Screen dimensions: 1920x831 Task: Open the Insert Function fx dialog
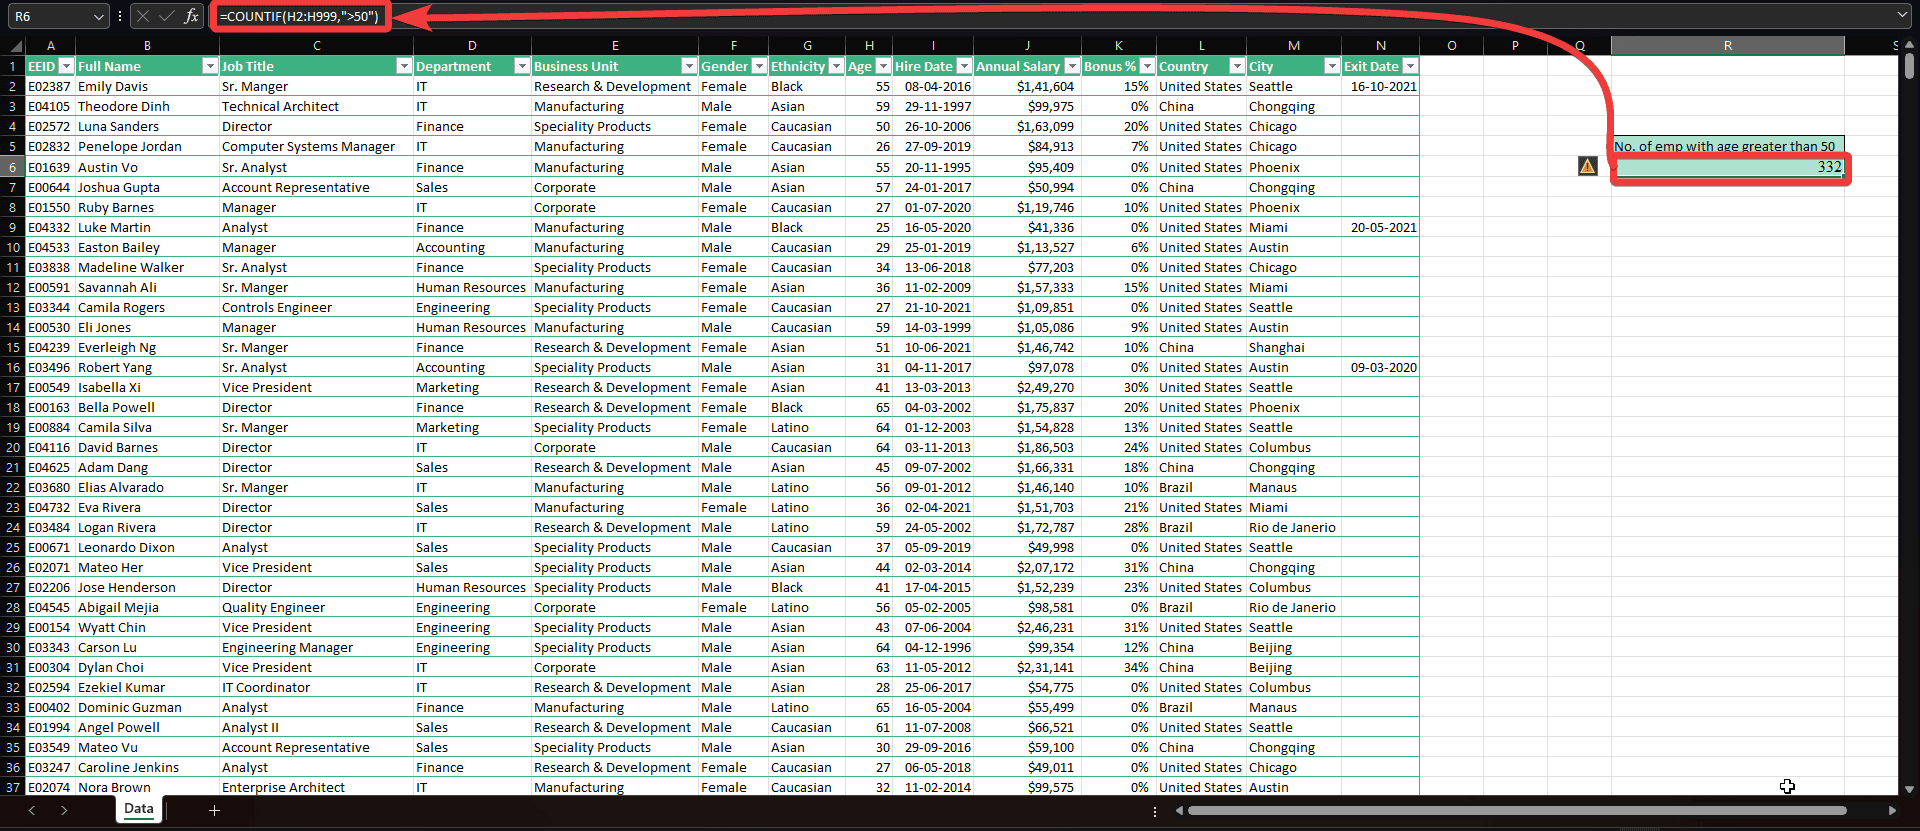click(191, 16)
